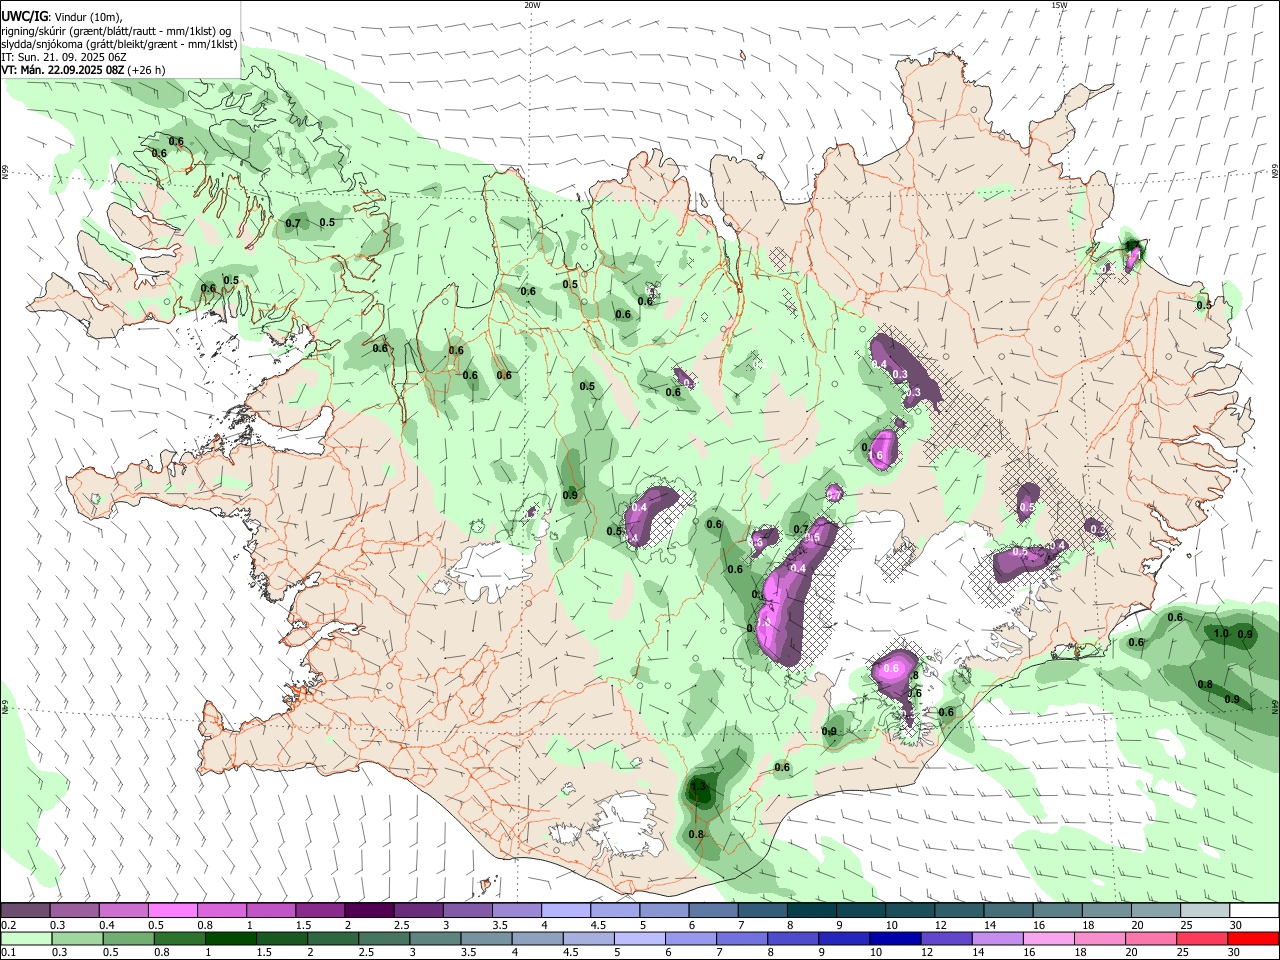Select the deep blue 10 swatch on rain scale
Image resolution: width=1280 pixels, height=960 pixels.
pos(895,938)
